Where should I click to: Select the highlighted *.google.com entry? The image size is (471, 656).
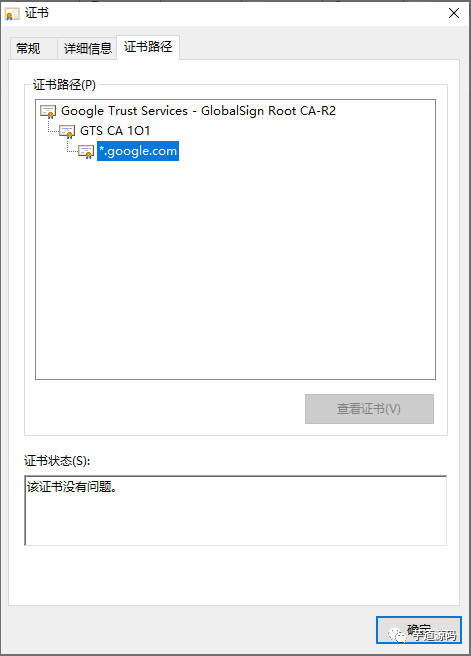coord(138,151)
